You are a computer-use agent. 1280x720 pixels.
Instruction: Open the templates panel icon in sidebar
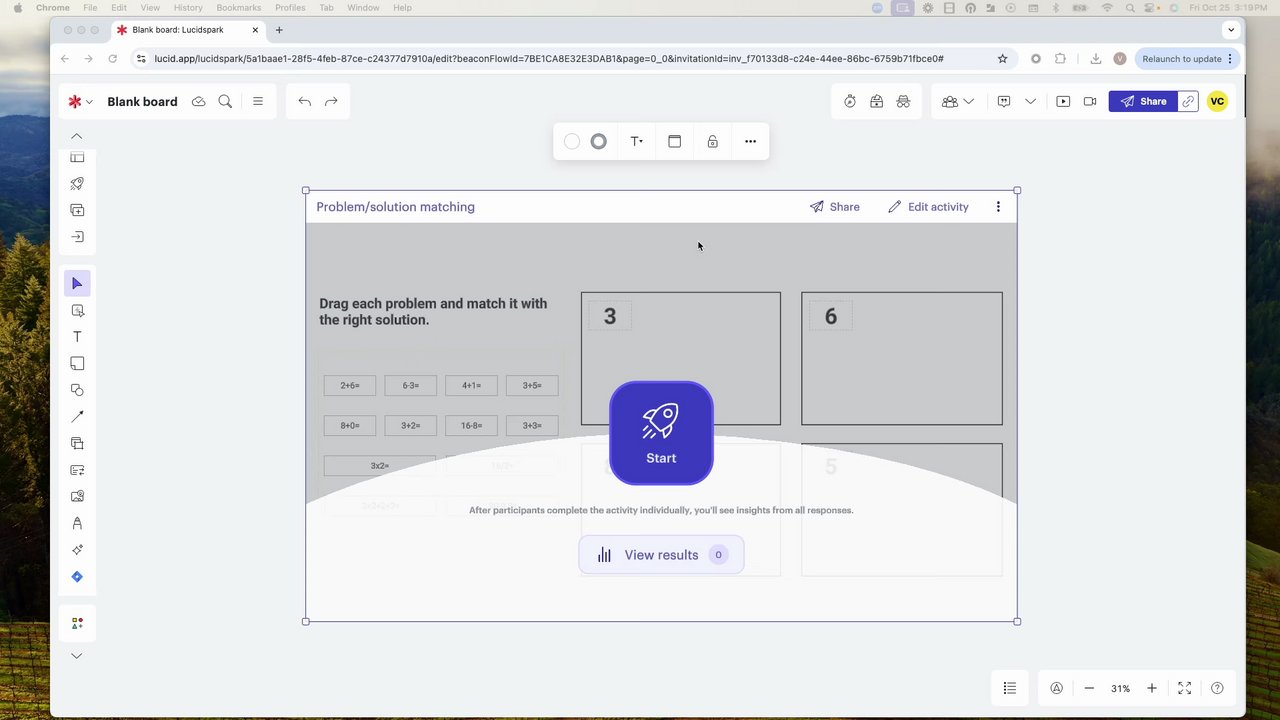pos(77,158)
